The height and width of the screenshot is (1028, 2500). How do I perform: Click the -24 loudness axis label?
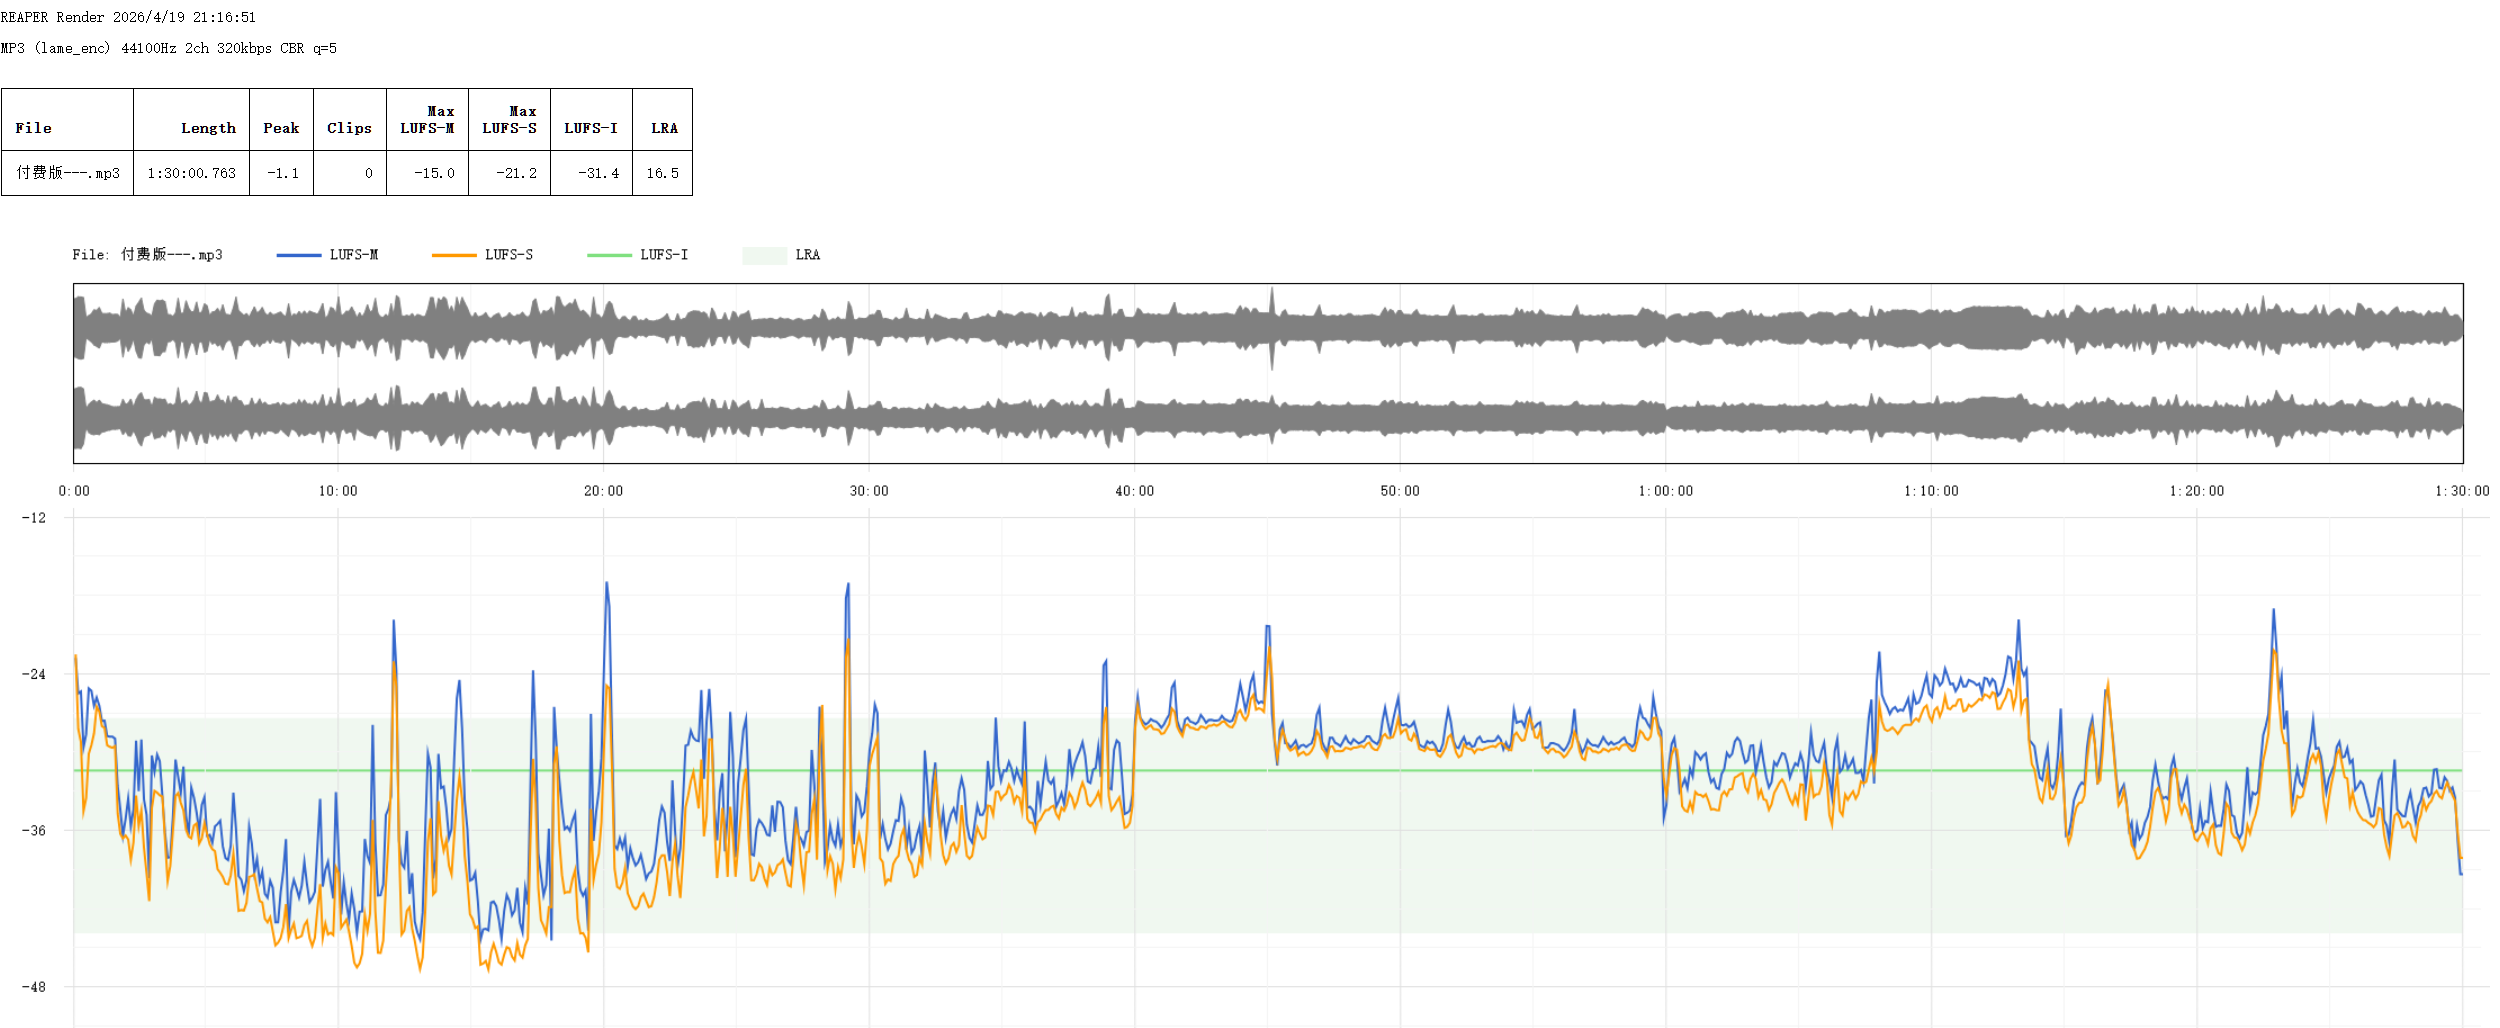pos(34,674)
